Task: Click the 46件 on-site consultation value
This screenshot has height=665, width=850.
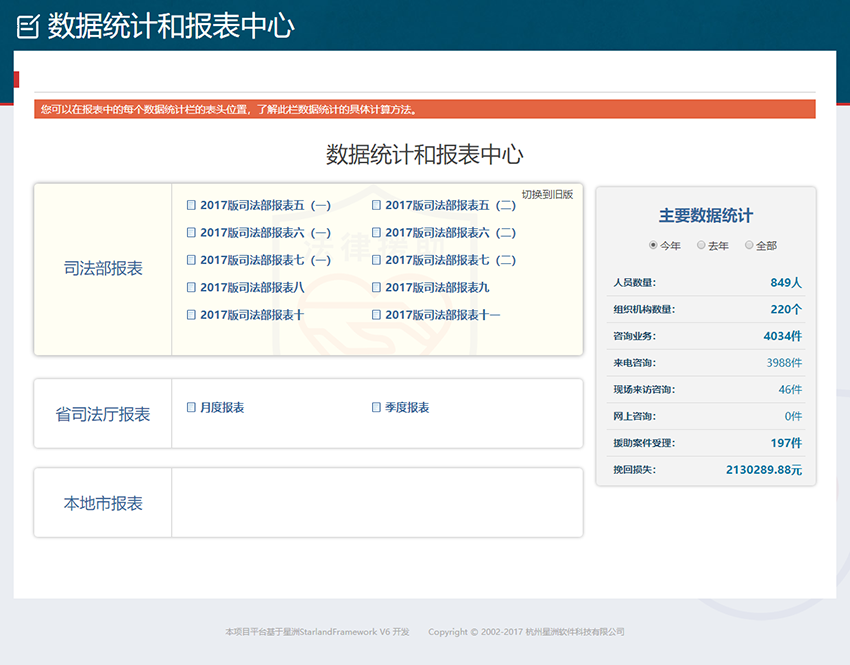Action: (790, 389)
